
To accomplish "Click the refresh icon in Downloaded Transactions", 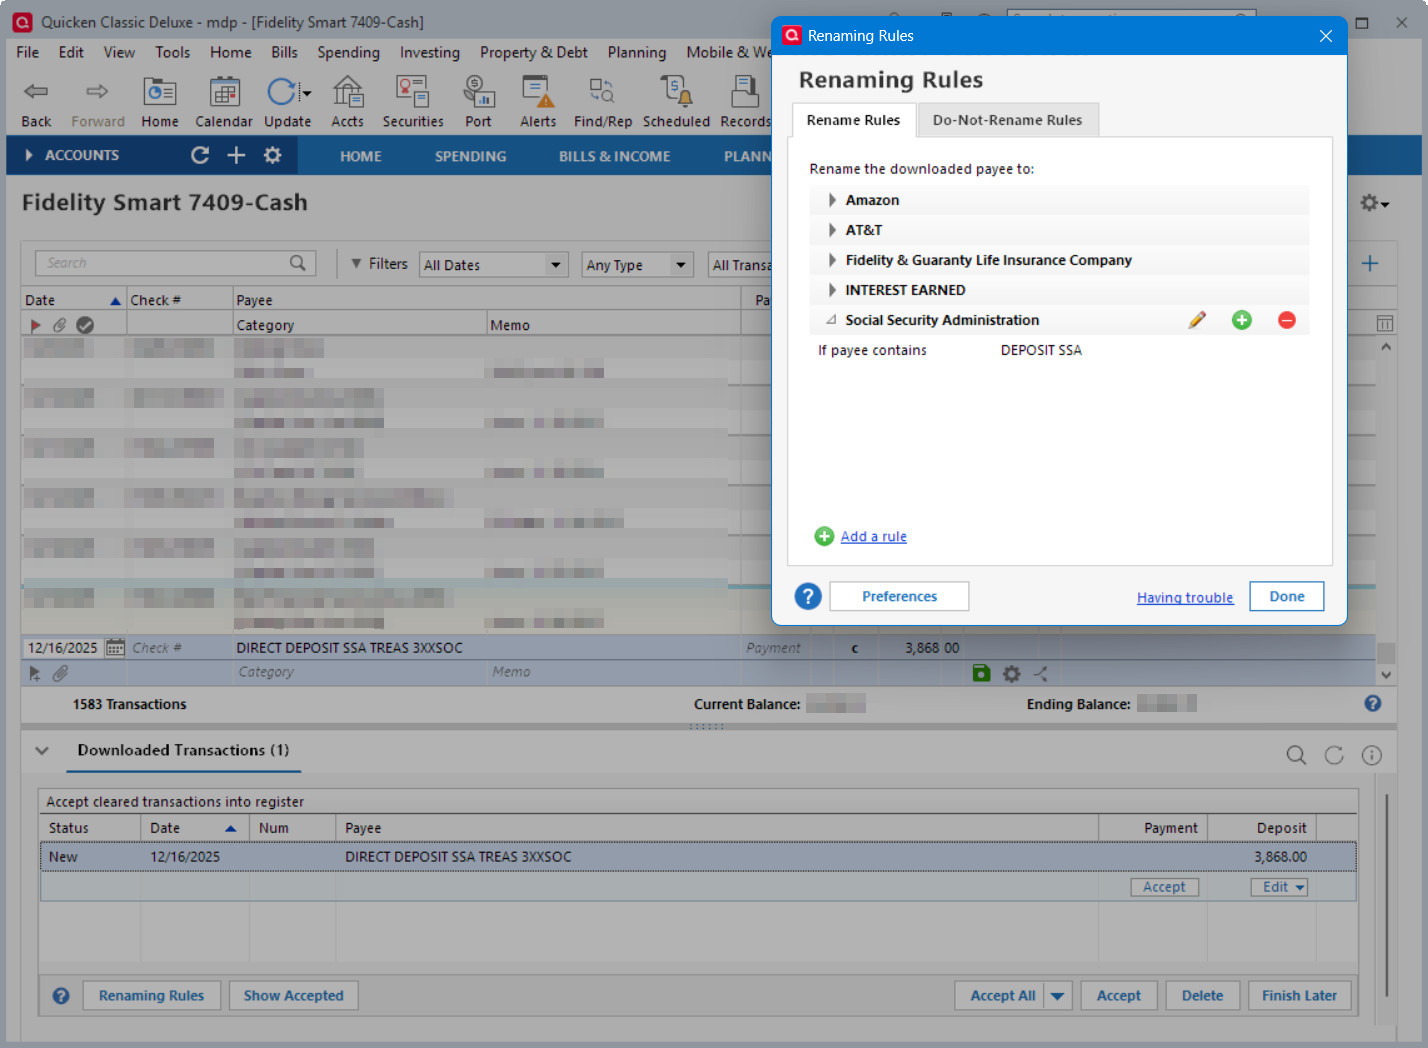I will coord(1334,755).
